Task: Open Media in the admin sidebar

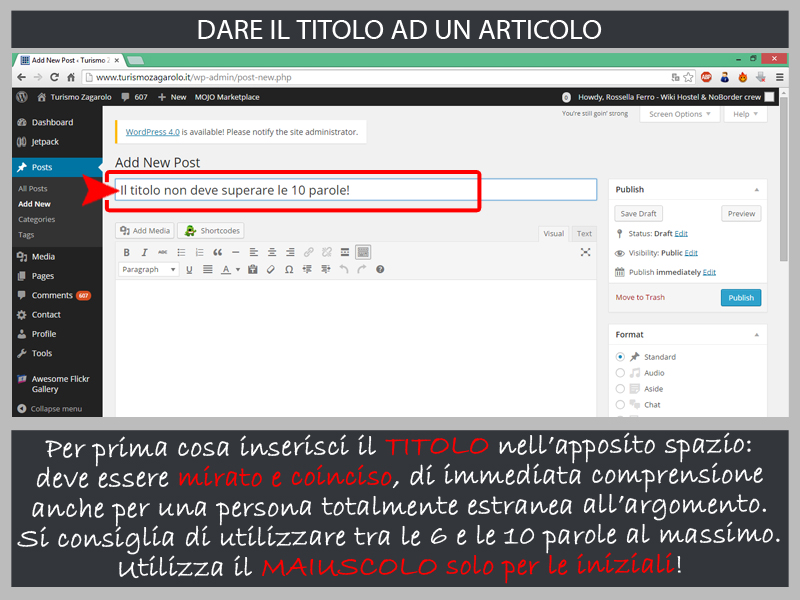Action: click(43, 257)
